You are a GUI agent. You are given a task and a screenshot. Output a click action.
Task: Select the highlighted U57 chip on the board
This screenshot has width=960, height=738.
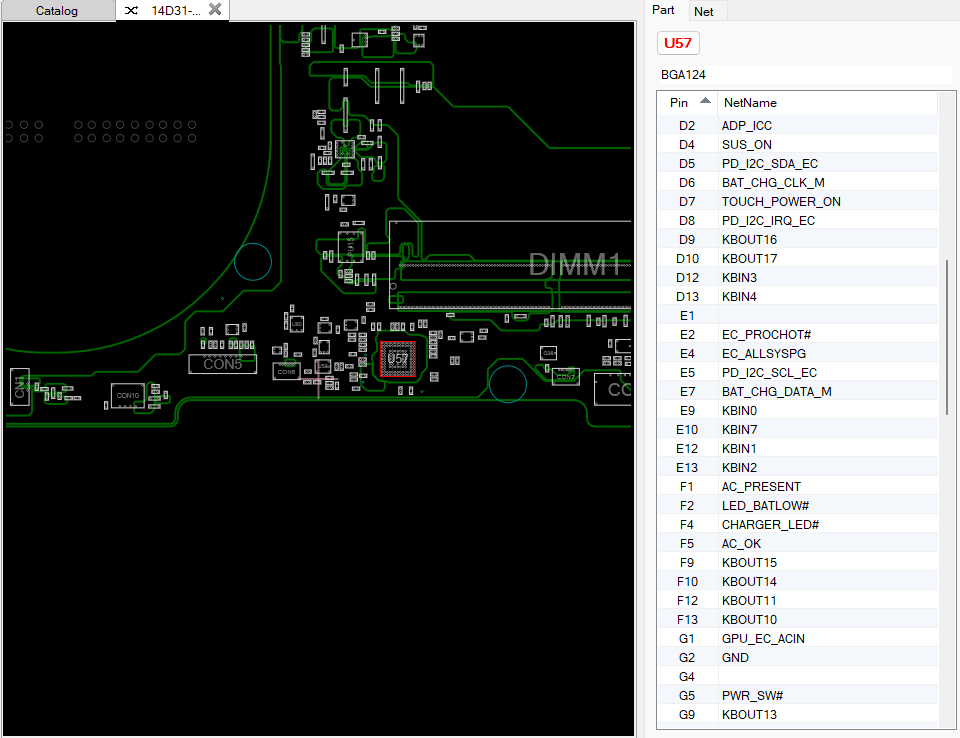pos(398,359)
